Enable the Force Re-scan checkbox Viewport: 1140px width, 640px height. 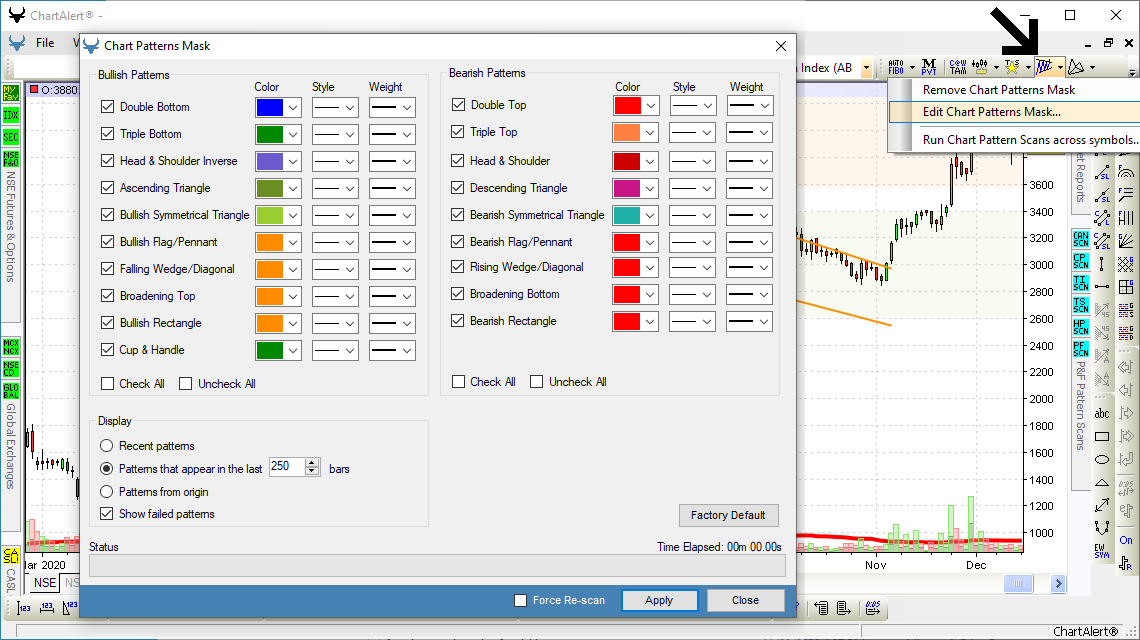[x=521, y=600]
